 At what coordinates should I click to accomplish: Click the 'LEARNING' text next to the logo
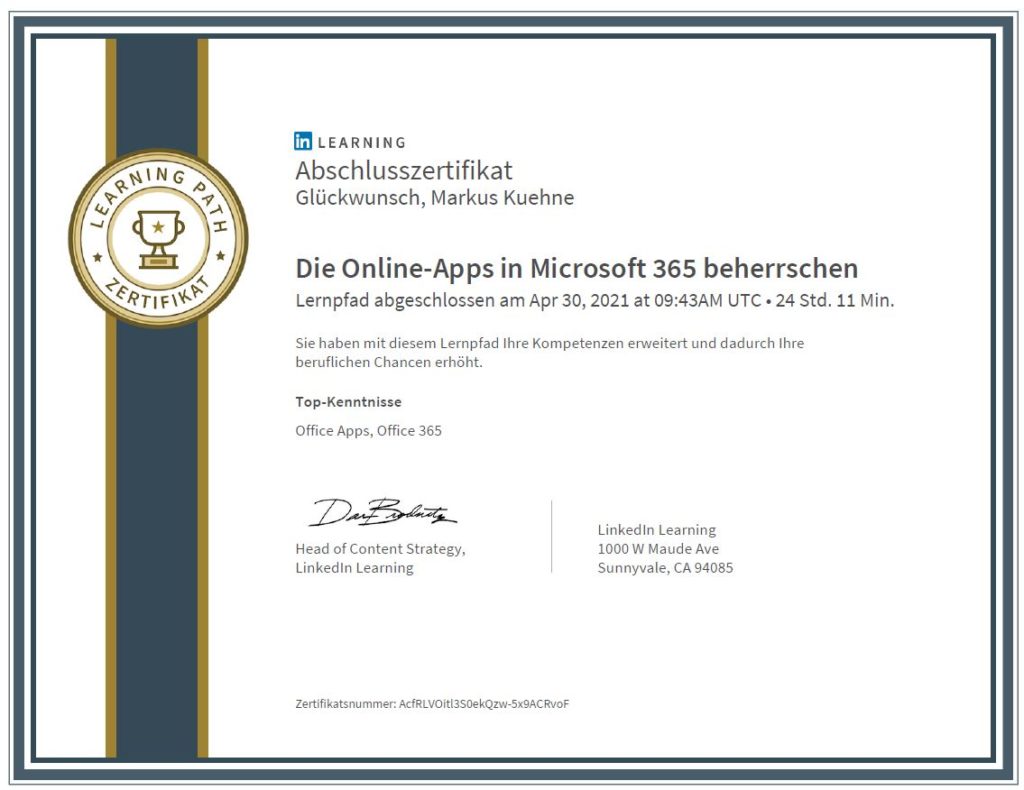coord(362,142)
